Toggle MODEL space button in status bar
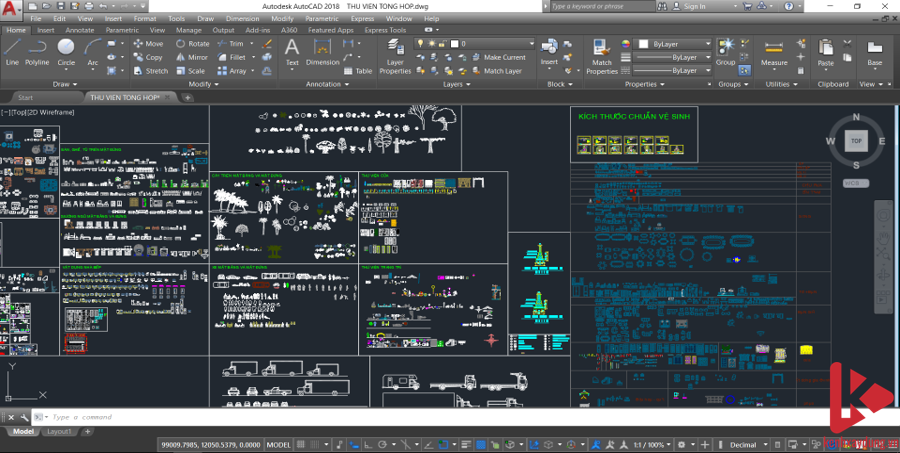The image size is (900, 453). (279, 444)
